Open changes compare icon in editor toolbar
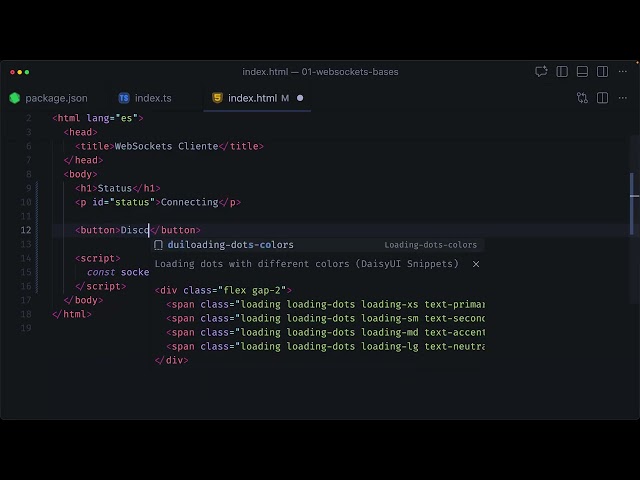 (582, 98)
